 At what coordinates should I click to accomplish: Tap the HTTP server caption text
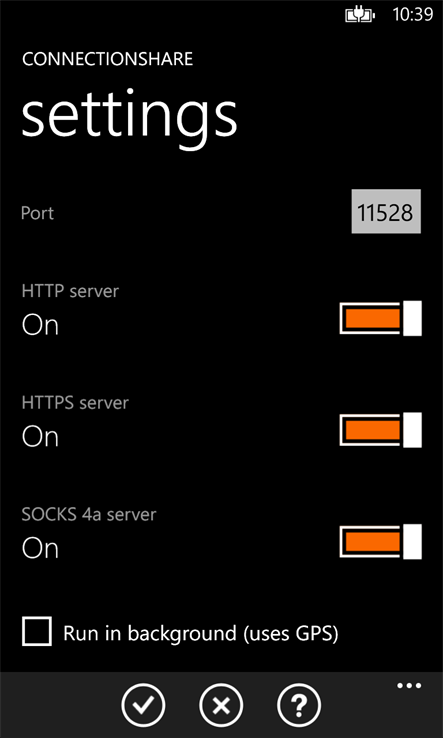70,291
